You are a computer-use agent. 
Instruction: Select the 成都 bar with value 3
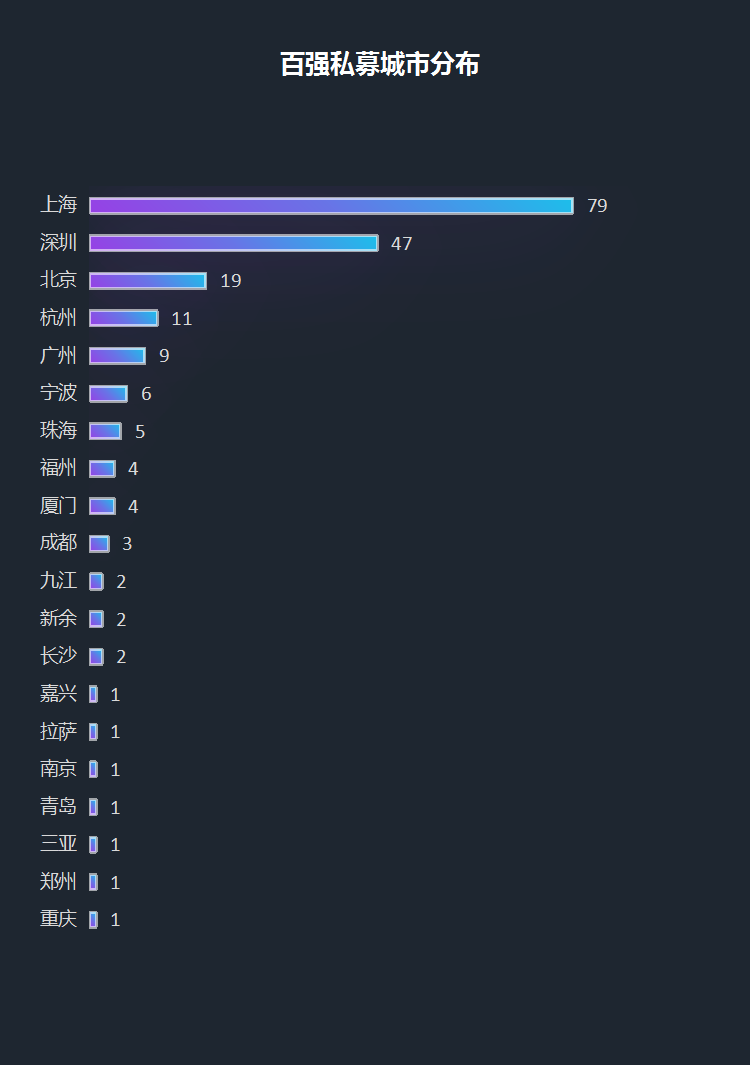pyautogui.click(x=99, y=544)
